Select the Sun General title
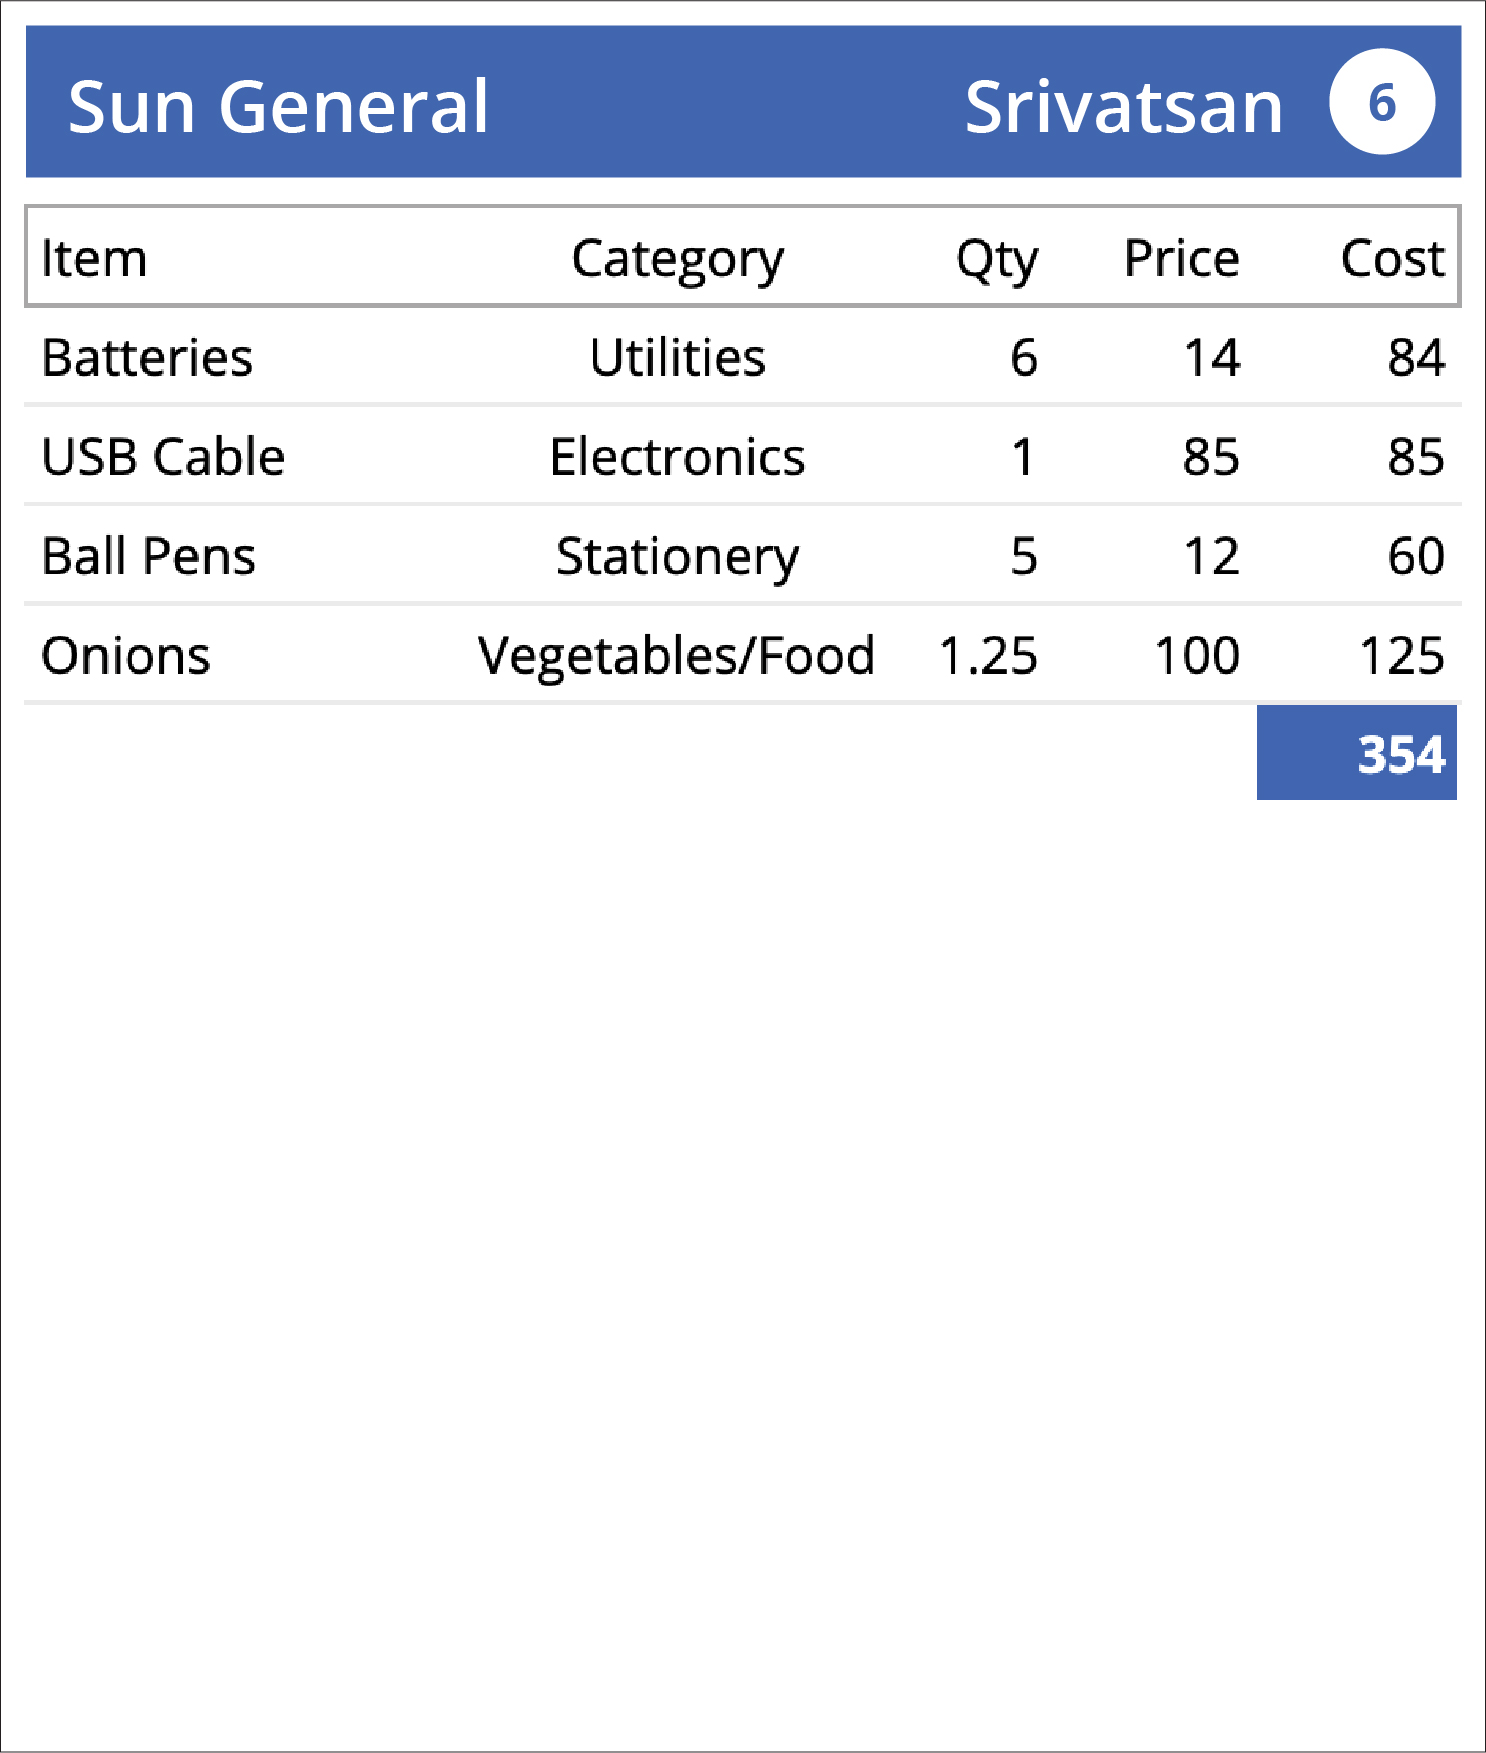Screen dimensions: 1486x1753 [x=278, y=106]
